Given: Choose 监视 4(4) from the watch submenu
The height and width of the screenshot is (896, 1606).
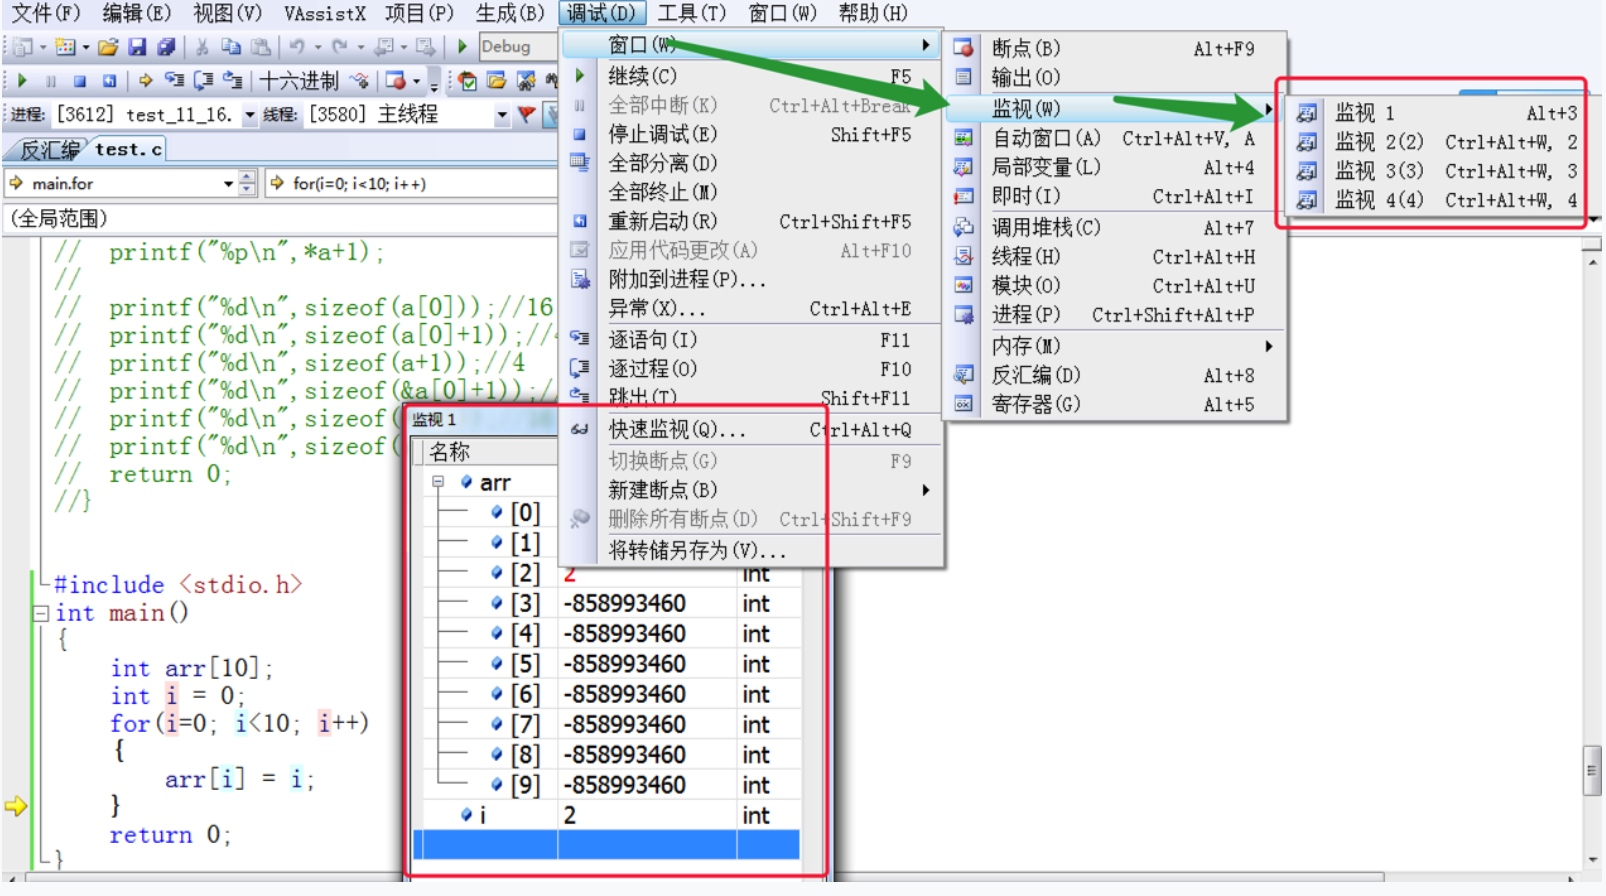Looking at the screenshot, I should pos(1436,200).
